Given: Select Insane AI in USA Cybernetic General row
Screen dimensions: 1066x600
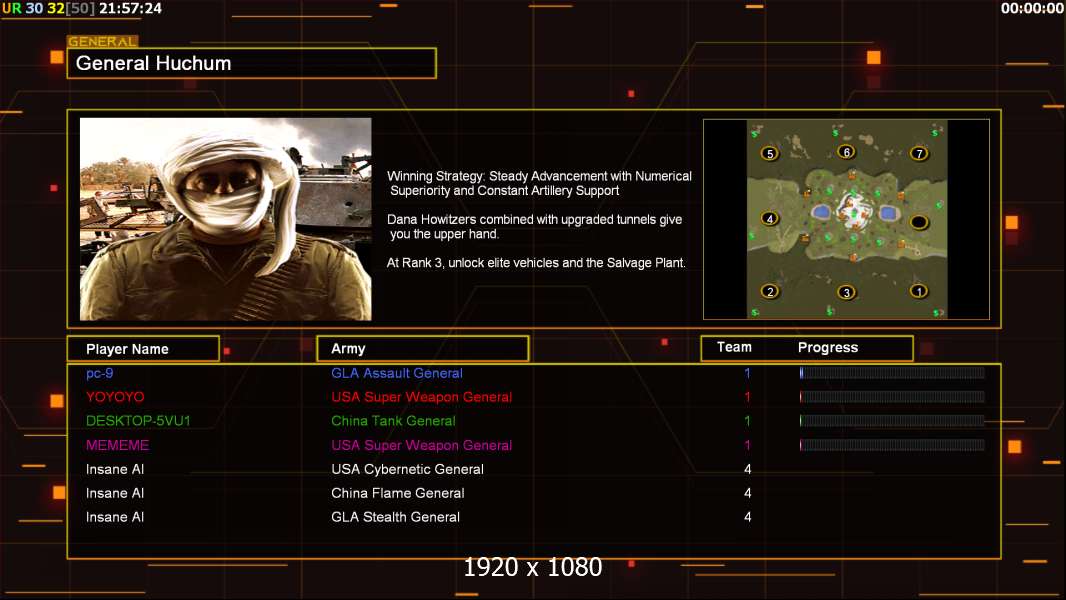Looking at the screenshot, I should point(115,469).
